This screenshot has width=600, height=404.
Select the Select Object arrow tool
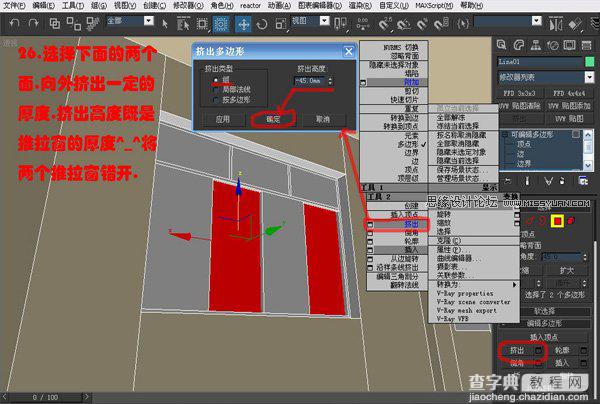pos(165,24)
